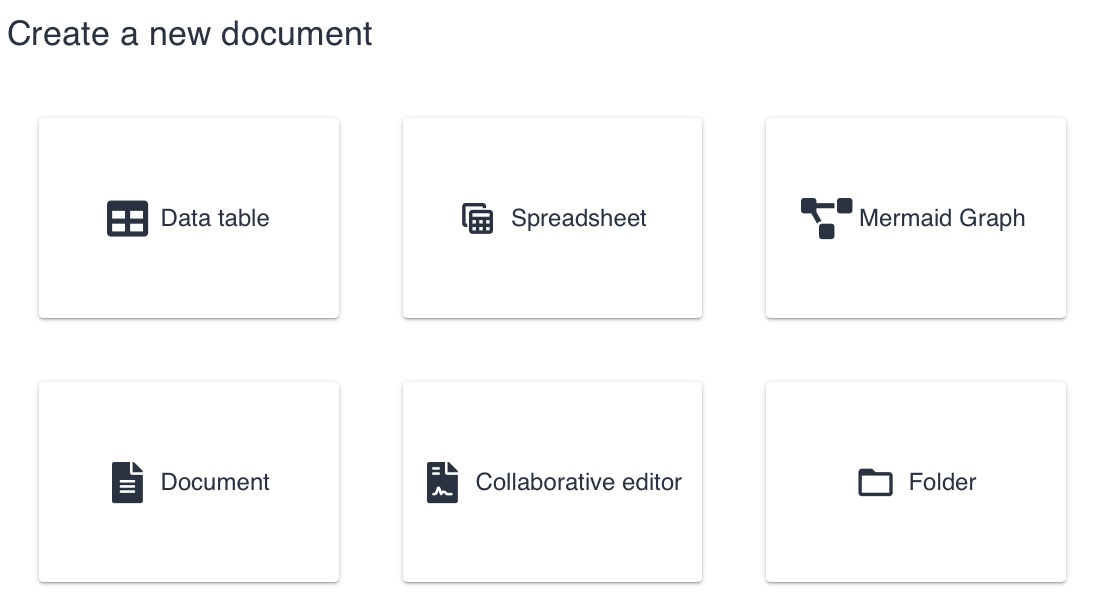Click the Mermaid Graph flowchart icon
The image size is (1096, 608).
pyautogui.click(x=826, y=218)
